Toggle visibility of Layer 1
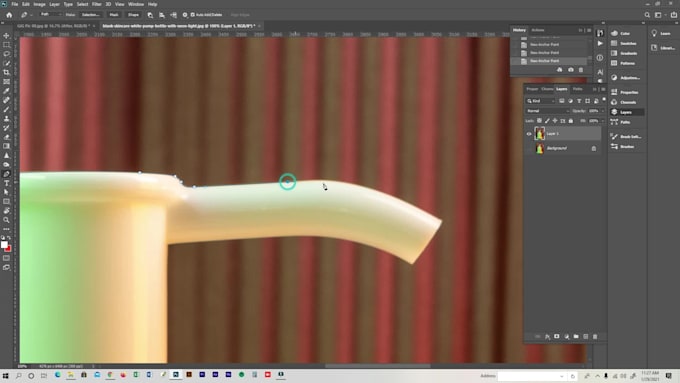Screen dimensions: 680x383 coord(529,134)
